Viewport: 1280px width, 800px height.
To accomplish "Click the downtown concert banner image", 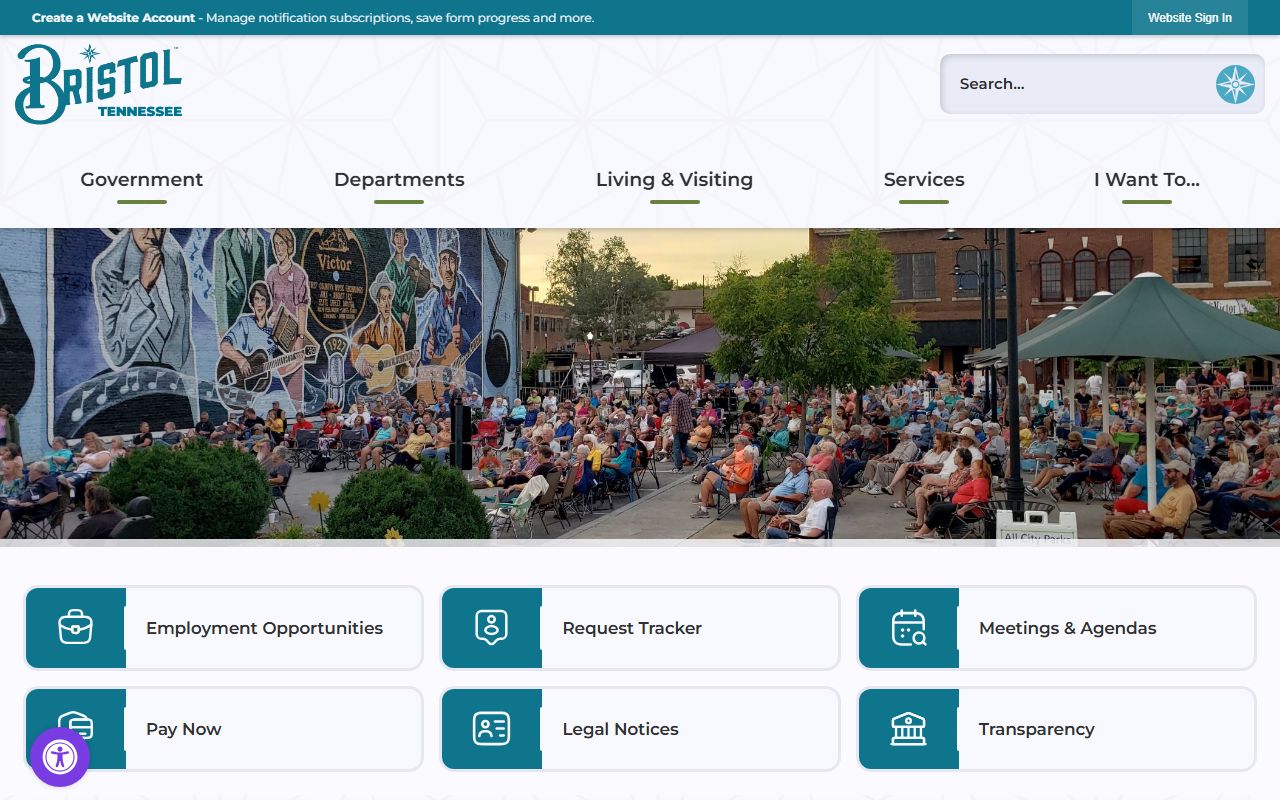I will point(640,385).
